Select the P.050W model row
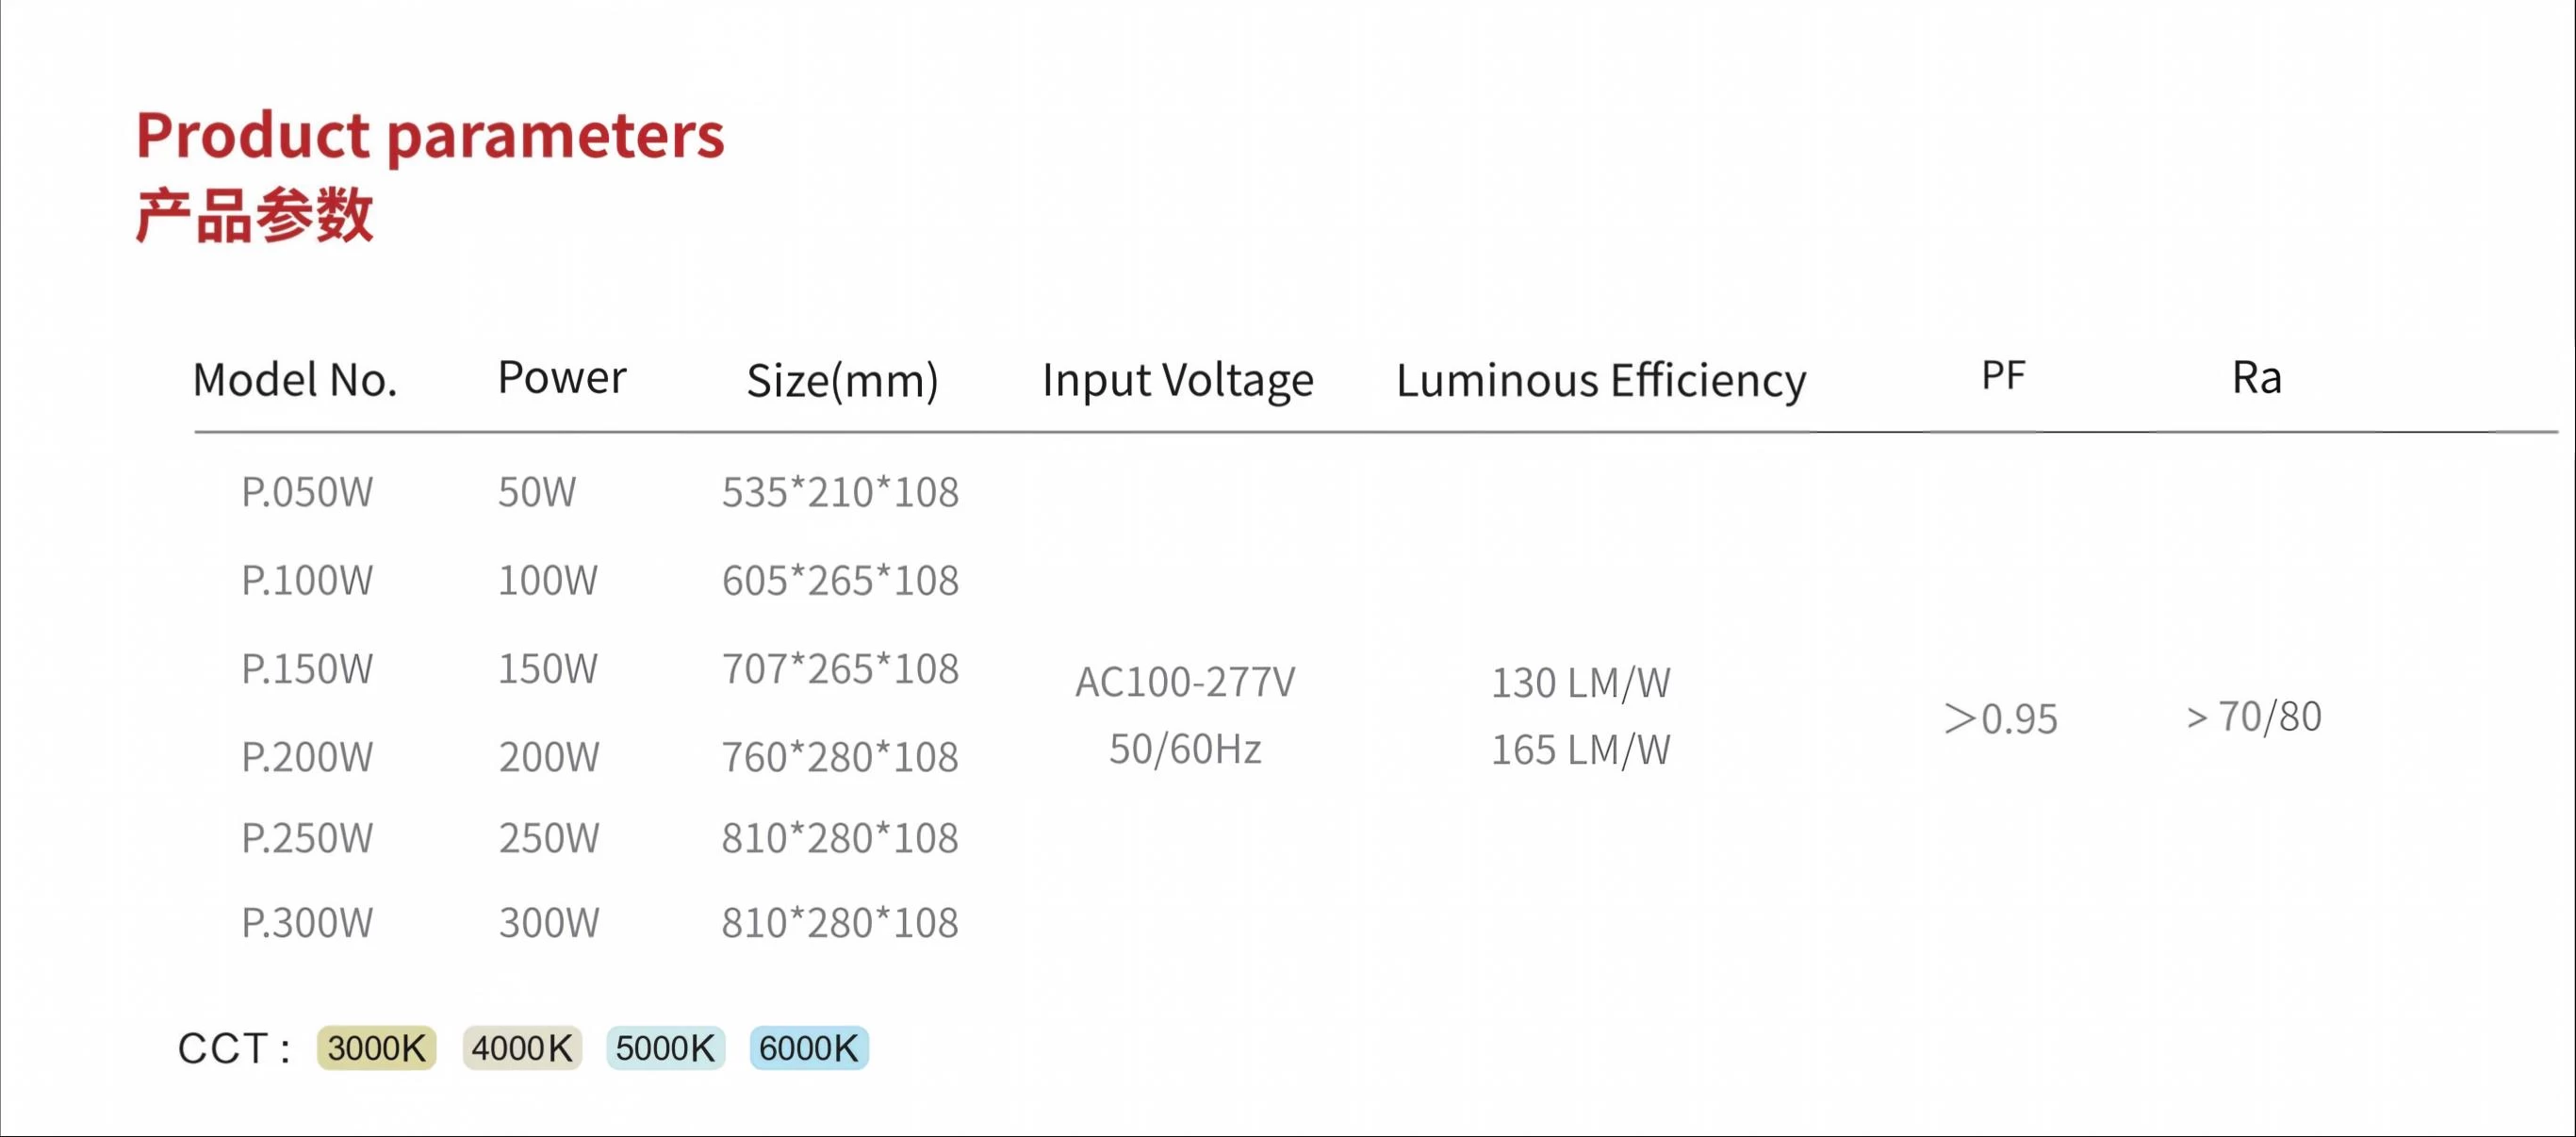 point(600,492)
